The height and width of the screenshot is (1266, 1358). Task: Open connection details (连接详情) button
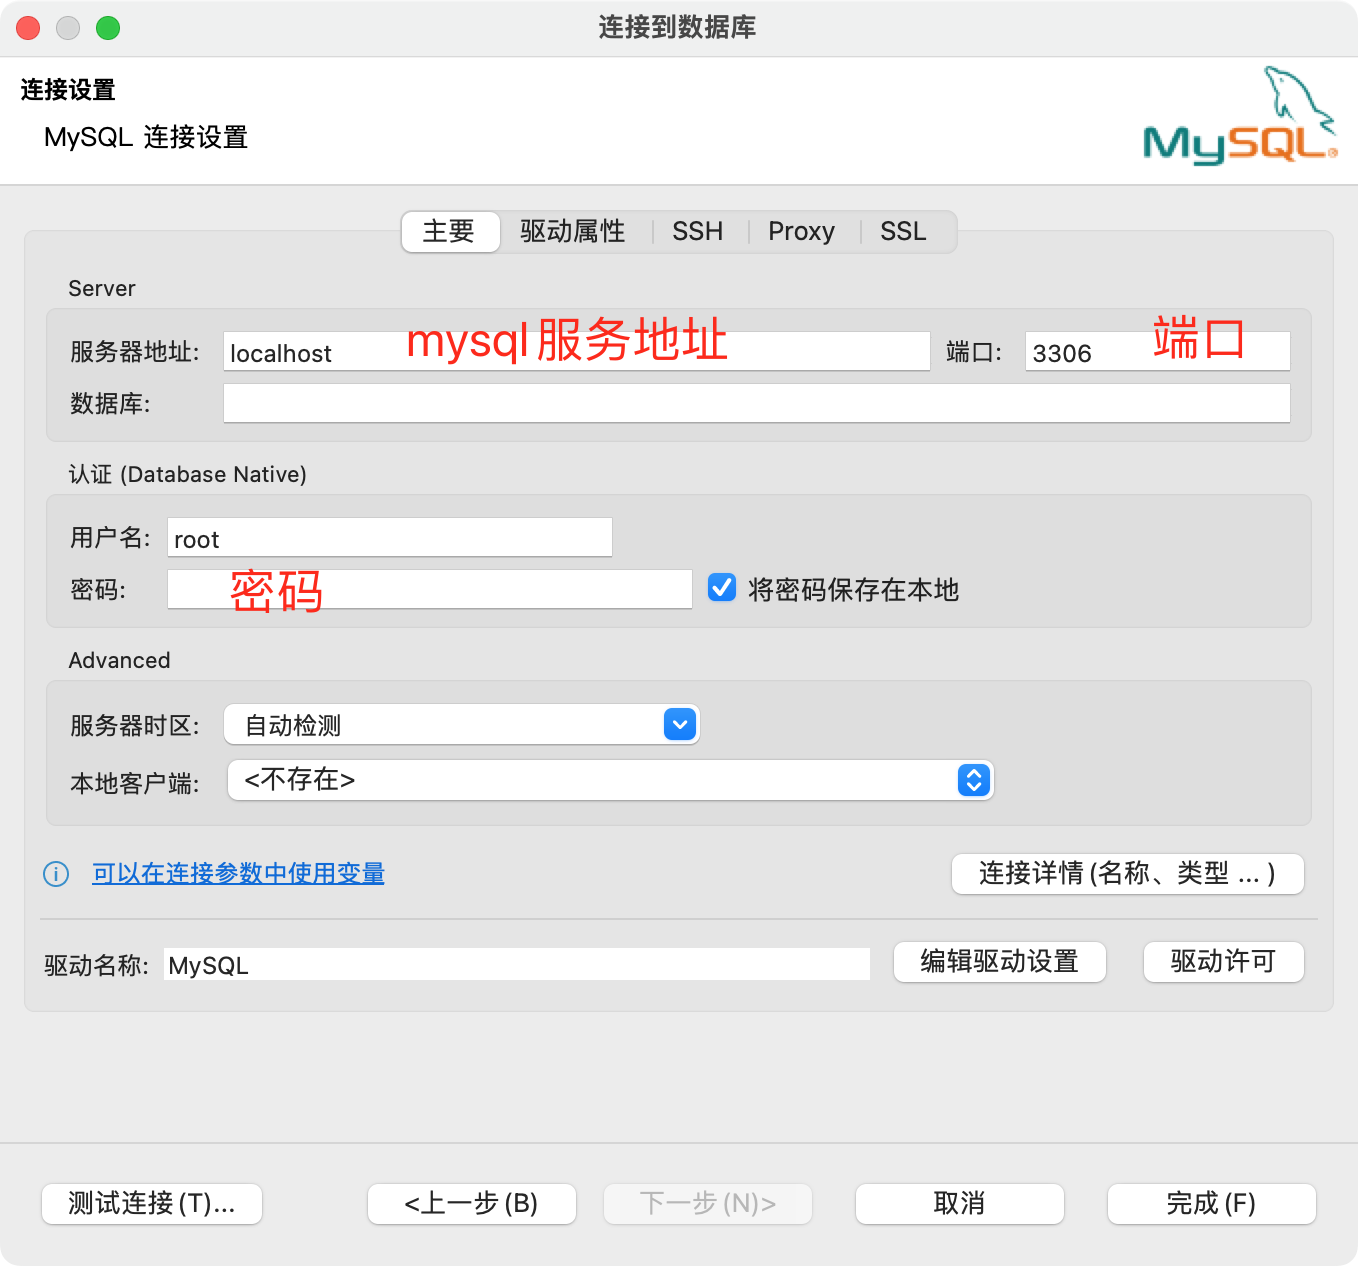1127,874
